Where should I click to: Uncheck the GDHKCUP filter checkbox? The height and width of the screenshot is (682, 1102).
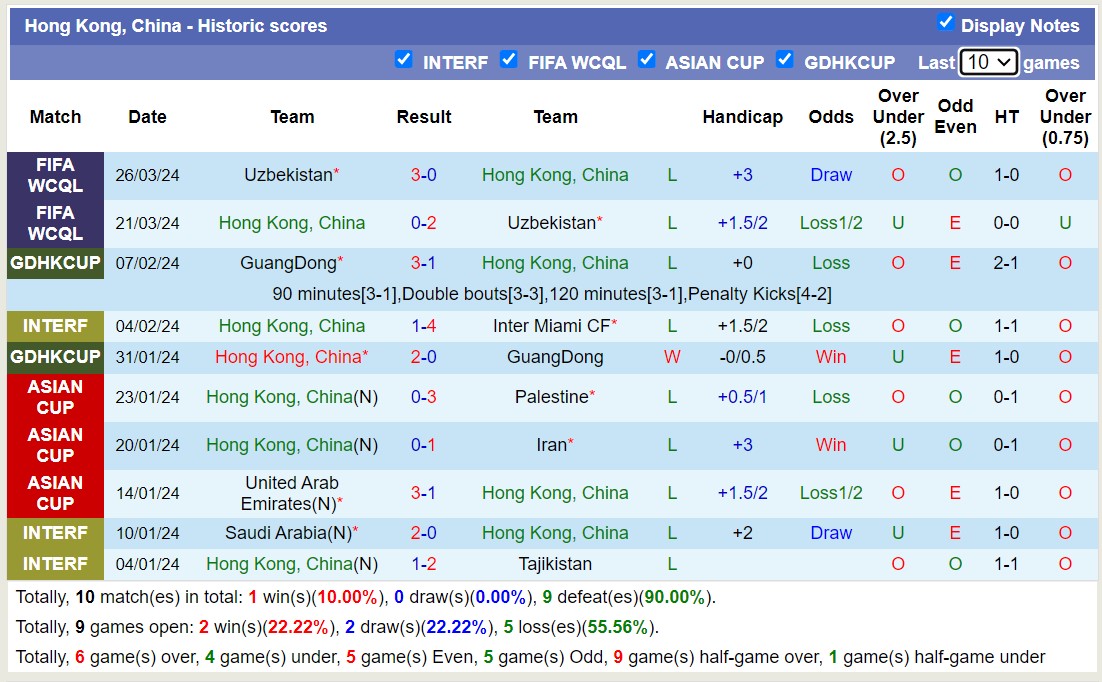tap(785, 60)
